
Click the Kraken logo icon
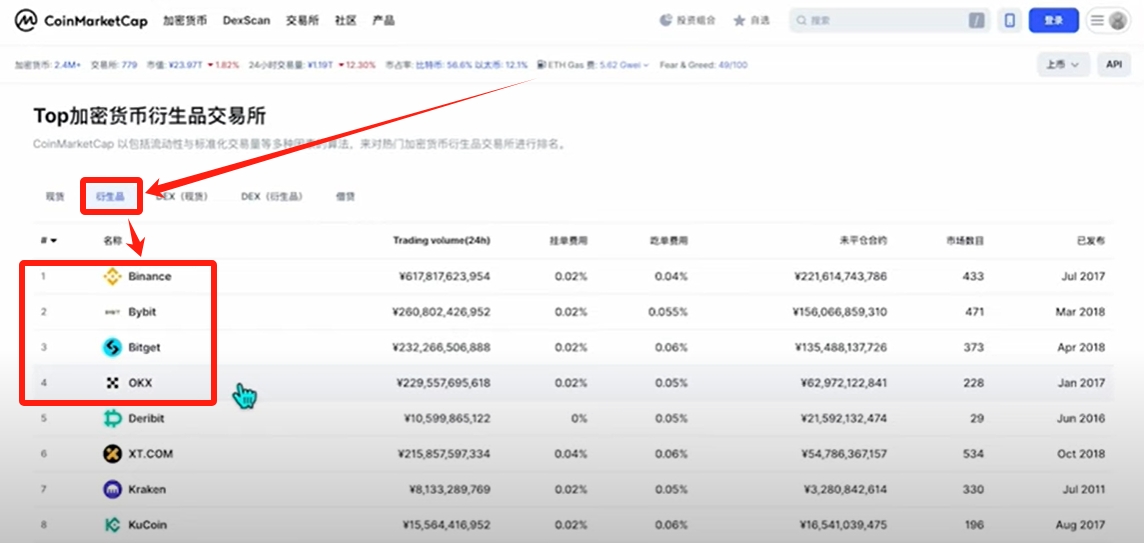click(112, 489)
